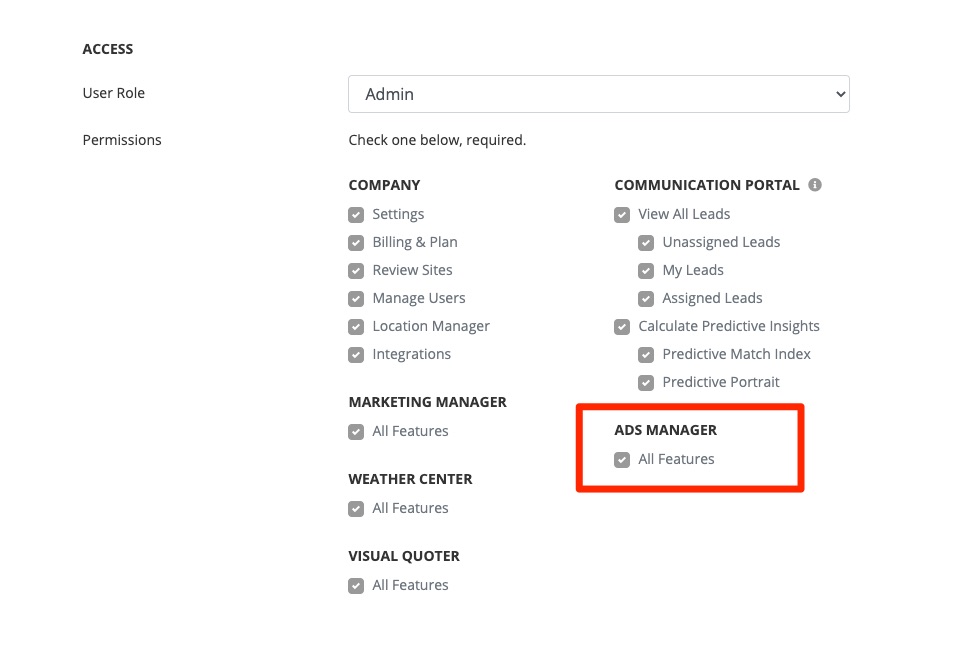This screenshot has width=980, height=652.
Task: Disable the Assigned Leads checkbox
Action: [646, 299]
